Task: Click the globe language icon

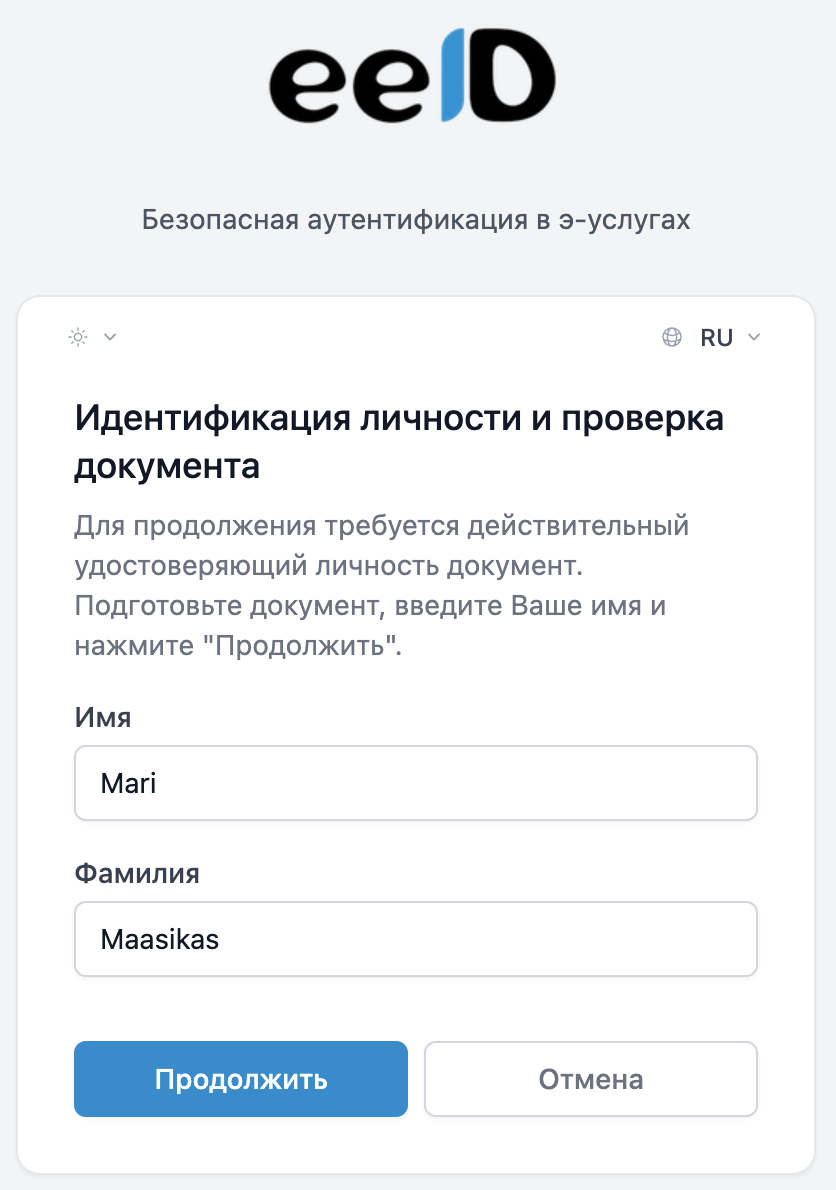Action: tap(672, 337)
